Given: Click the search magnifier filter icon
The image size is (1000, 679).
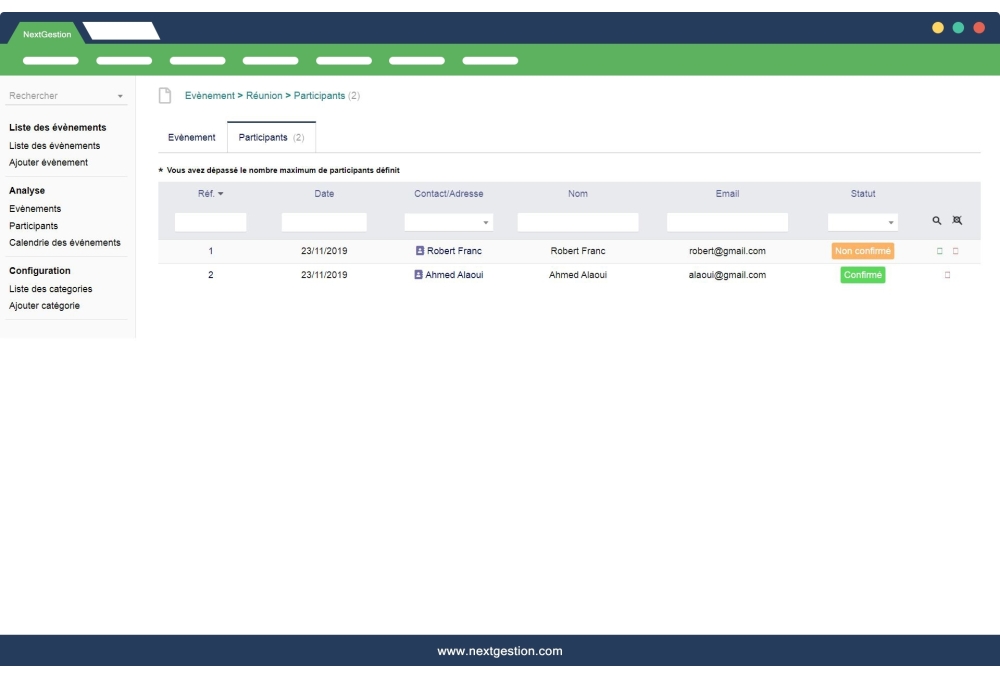Looking at the screenshot, I should pyautogui.click(x=936, y=220).
